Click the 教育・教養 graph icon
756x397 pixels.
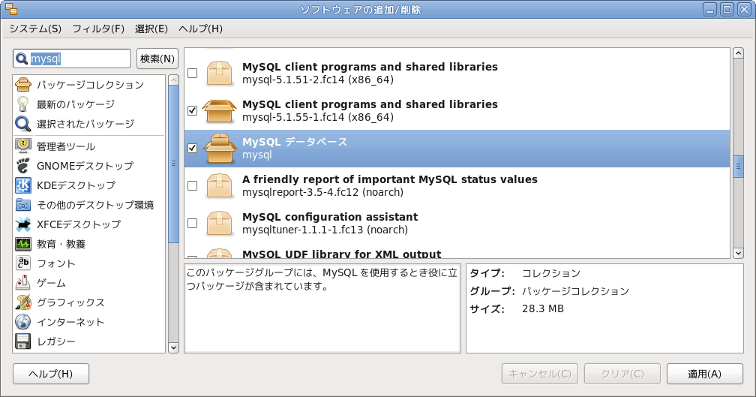pos(23,244)
